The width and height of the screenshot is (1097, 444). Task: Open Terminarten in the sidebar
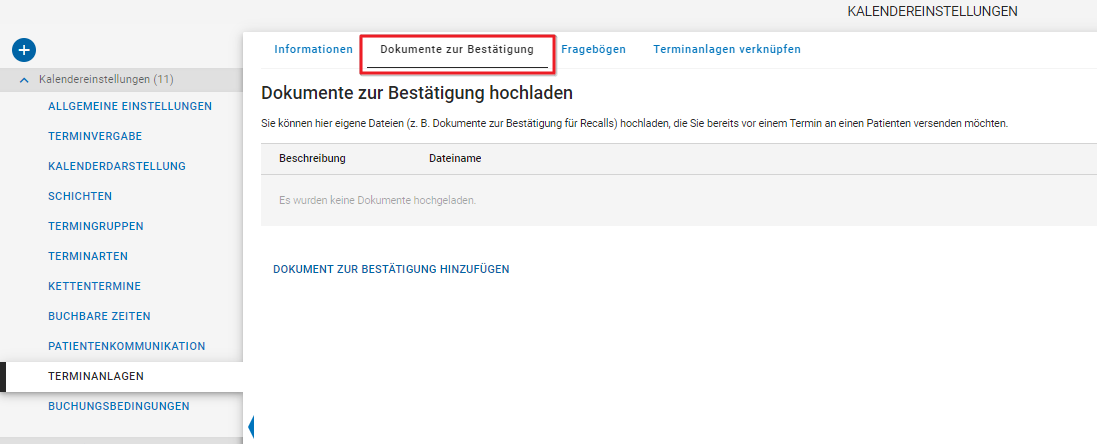pos(88,256)
